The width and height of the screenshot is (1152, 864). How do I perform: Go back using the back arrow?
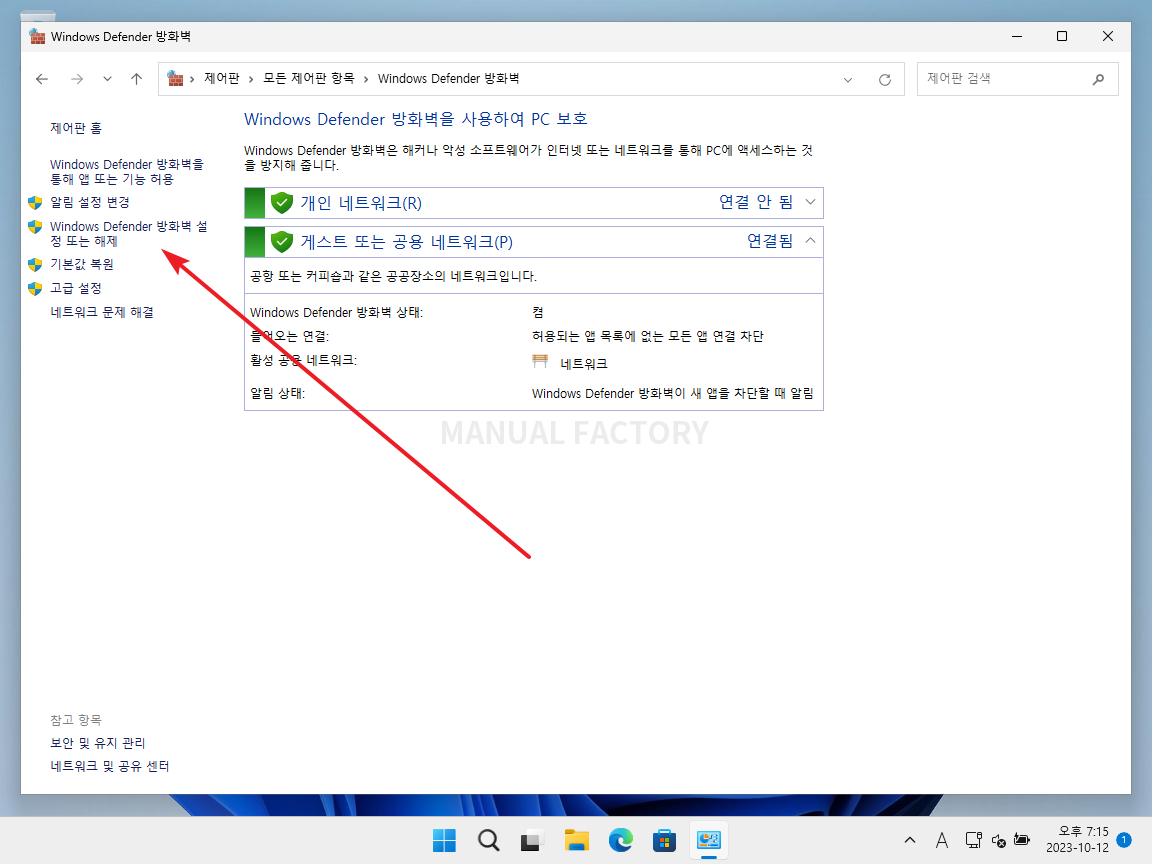pyautogui.click(x=42, y=79)
